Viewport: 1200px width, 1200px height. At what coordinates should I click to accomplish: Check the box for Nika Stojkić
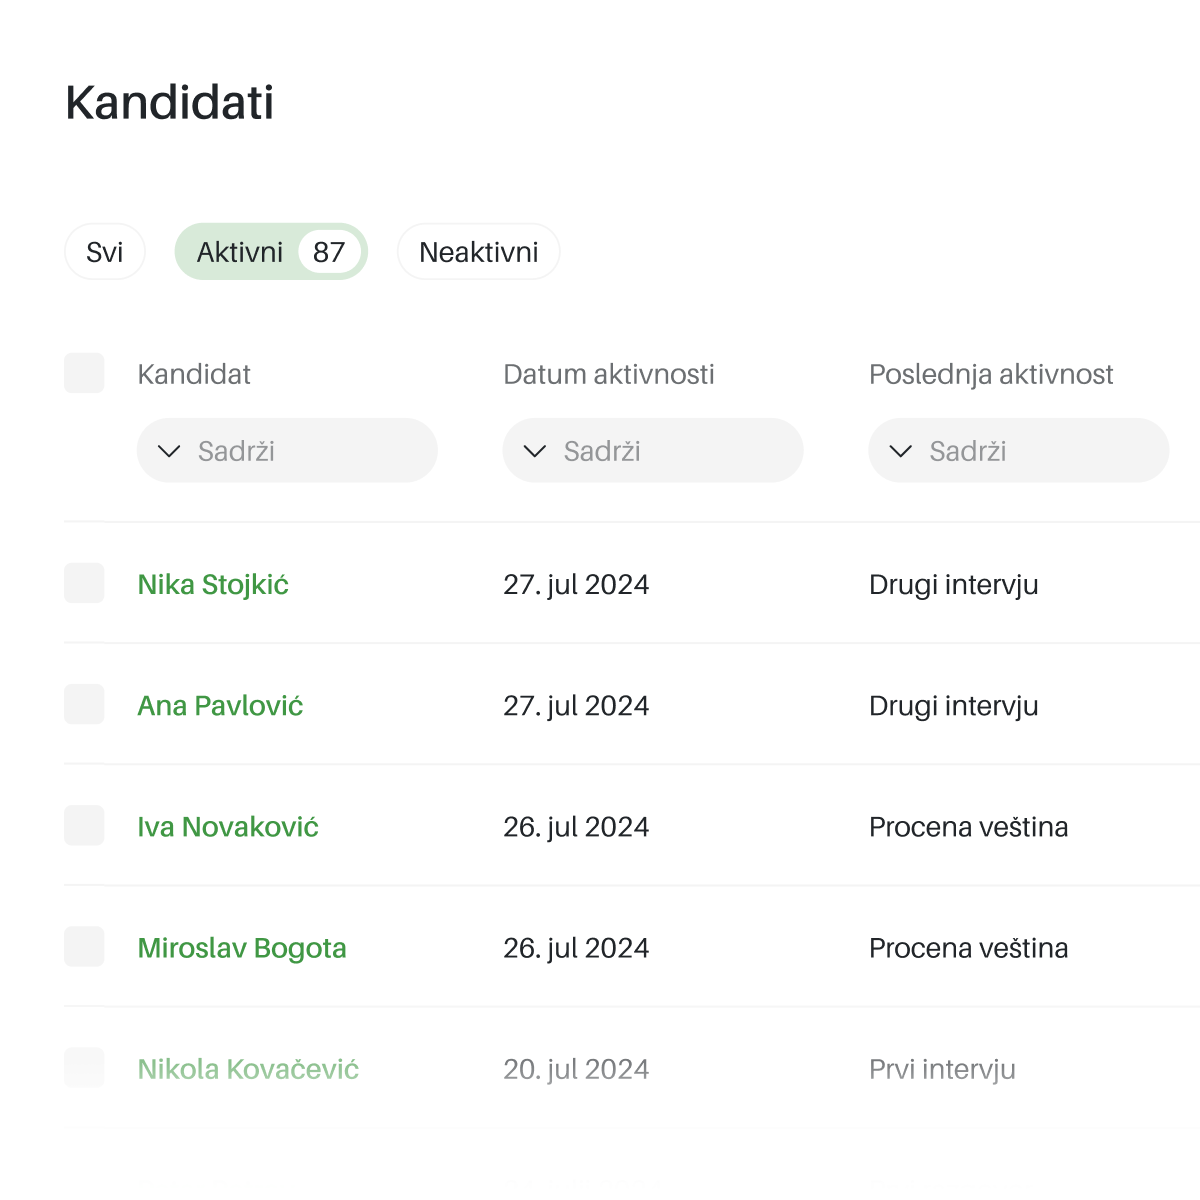coord(84,583)
